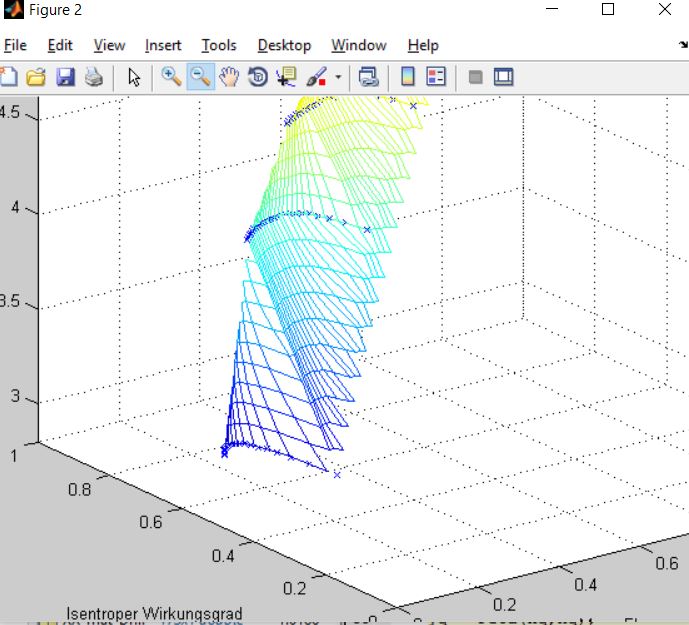Image resolution: width=689 pixels, height=625 pixels.
Task: Open the Tools menu
Action: pos(218,45)
